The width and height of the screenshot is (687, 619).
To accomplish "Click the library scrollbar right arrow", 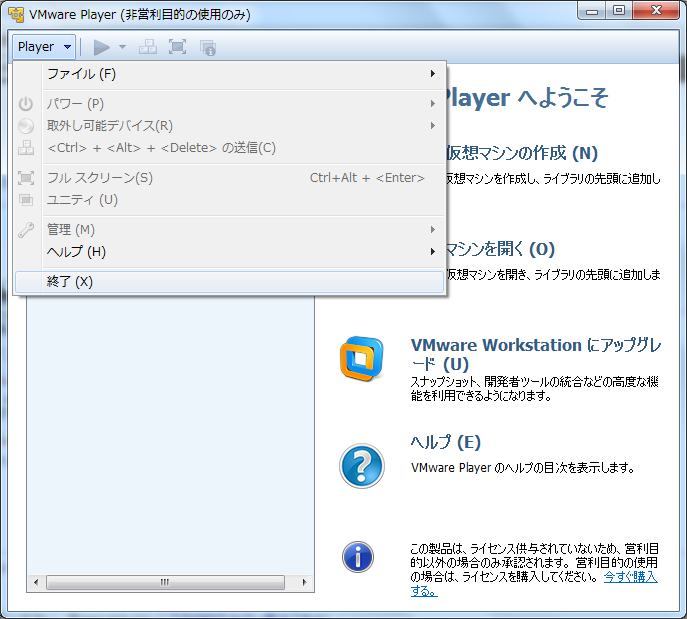I will 306,582.
